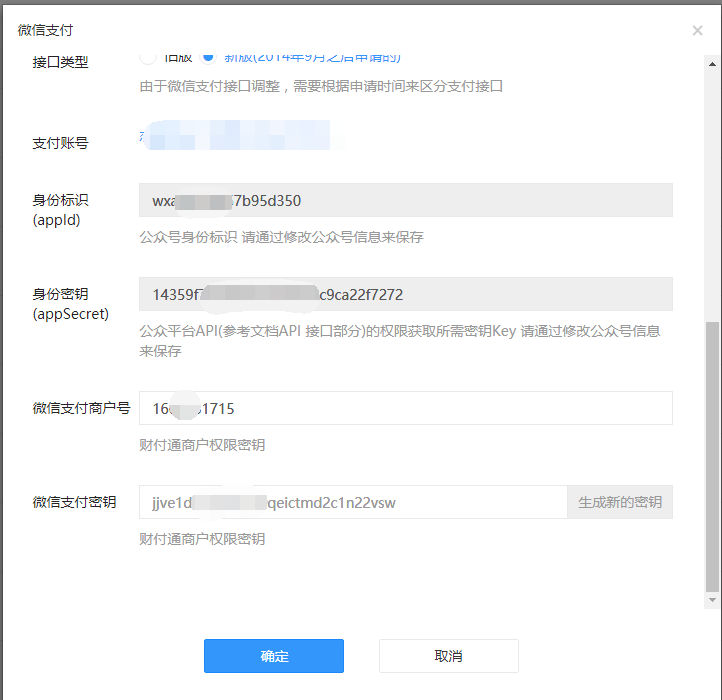Click the 财付通商户权限密钥 hint under 商户号

(202, 445)
